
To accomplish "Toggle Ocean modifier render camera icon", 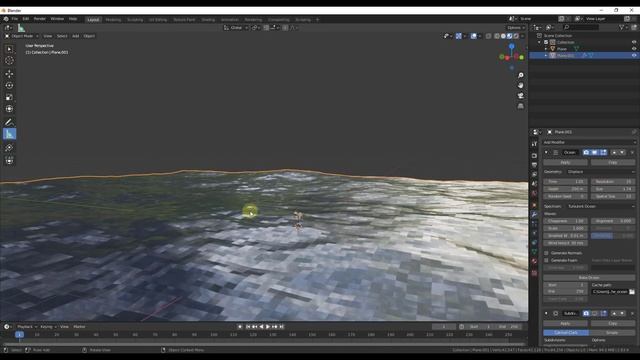I will pyautogui.click(x=586, y=152).
